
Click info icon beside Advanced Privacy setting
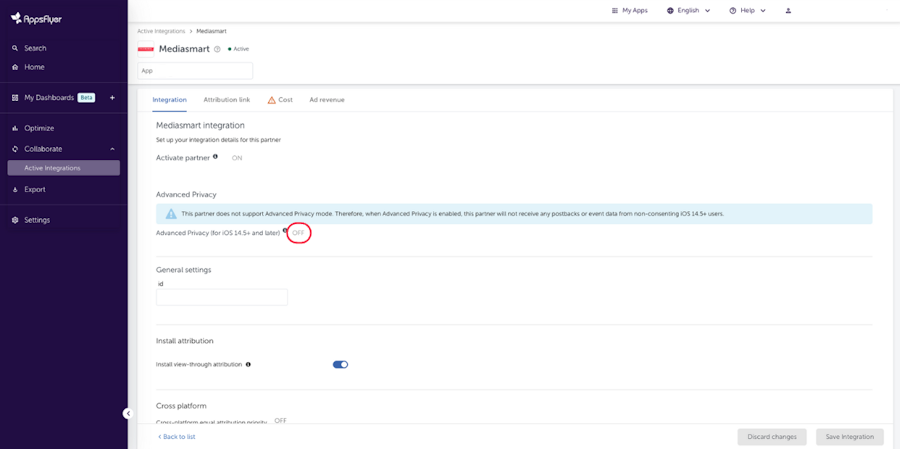click(285, 230)
